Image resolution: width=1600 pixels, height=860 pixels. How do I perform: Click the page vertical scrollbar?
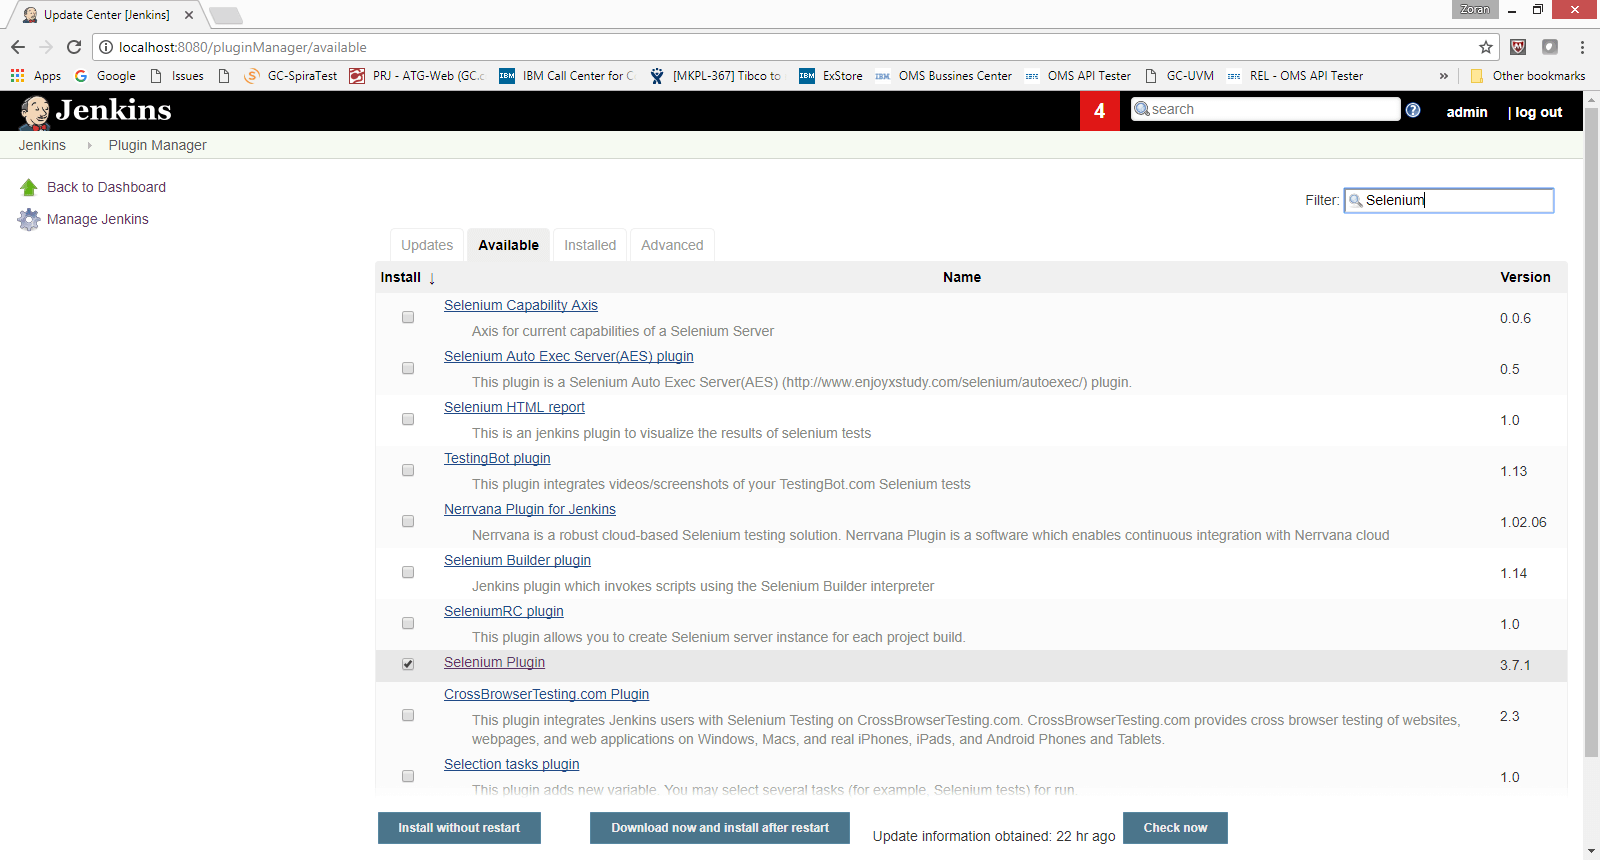point(1591,430)
